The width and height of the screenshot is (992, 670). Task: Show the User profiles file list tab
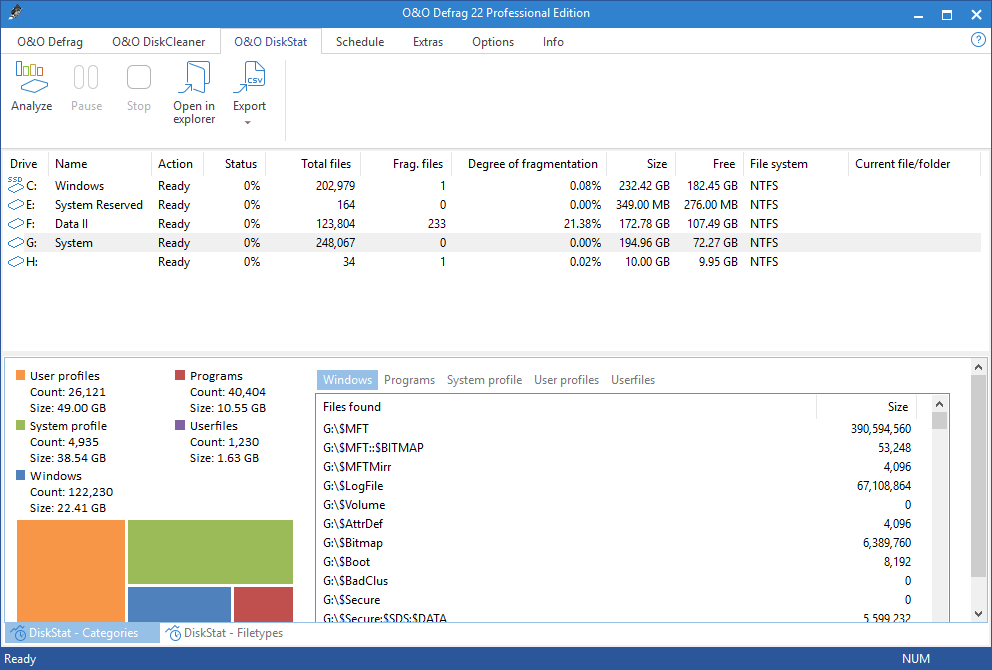(566, 380)
